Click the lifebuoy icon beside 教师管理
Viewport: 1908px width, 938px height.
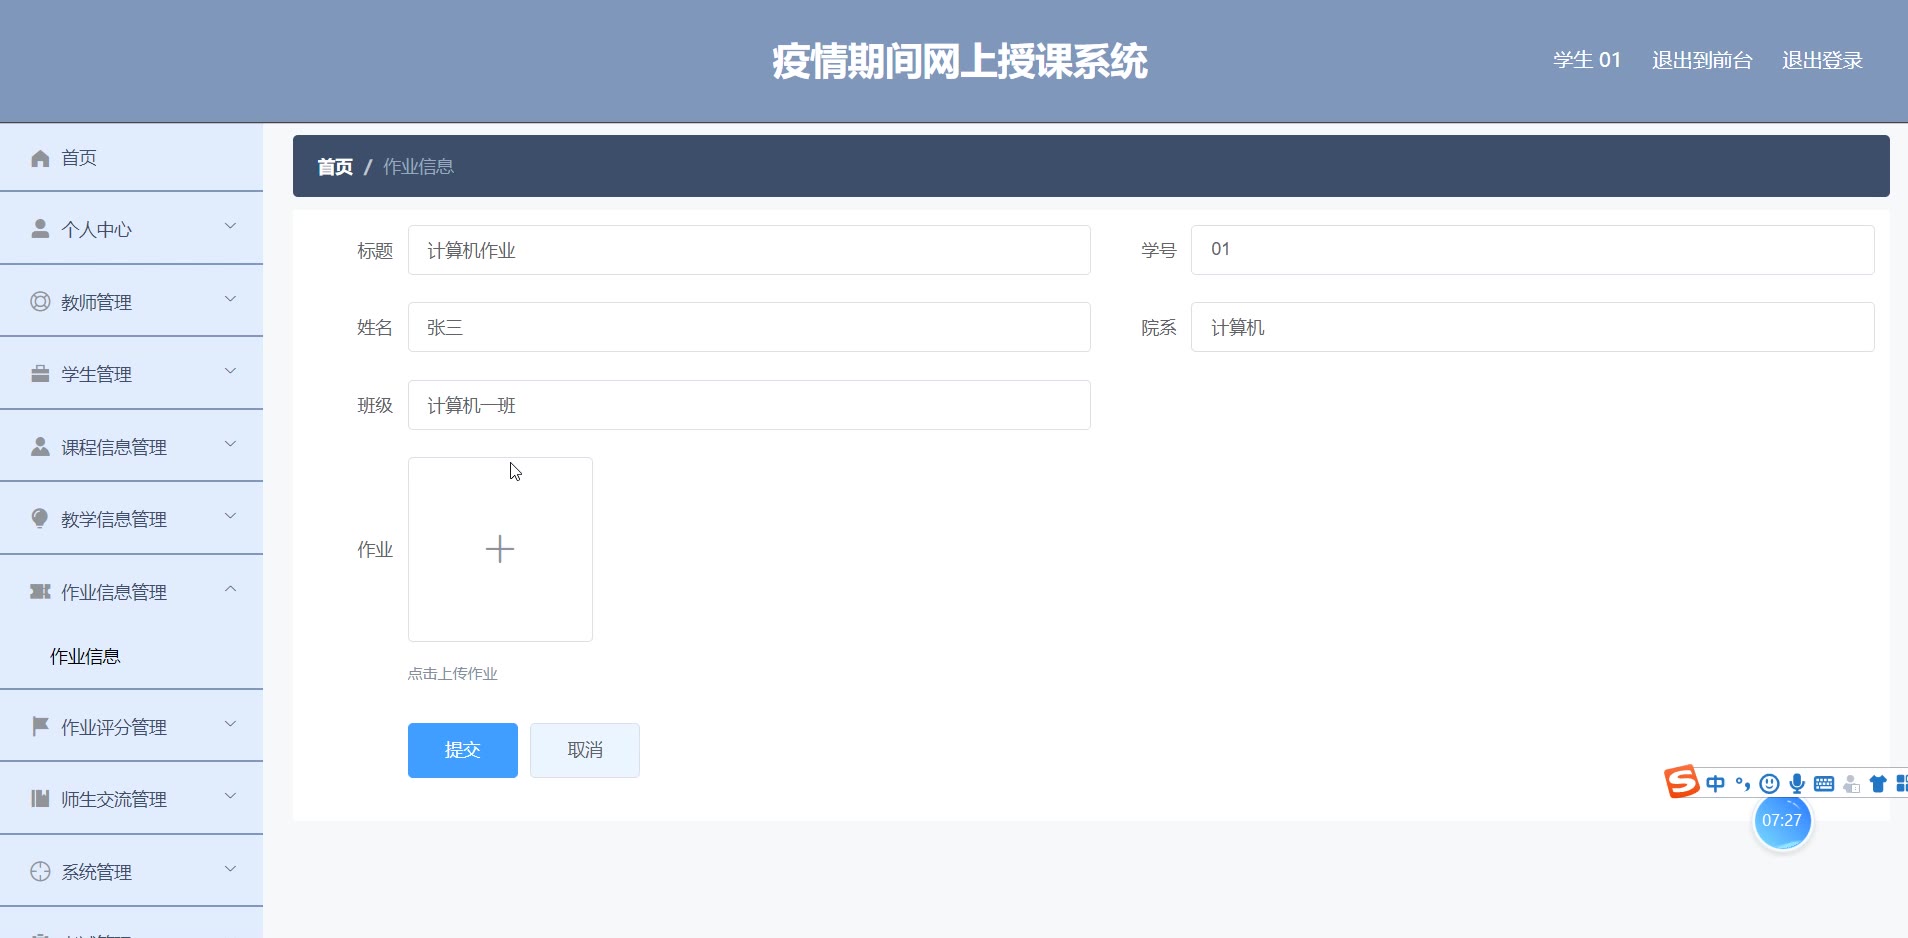pos(40,301)
